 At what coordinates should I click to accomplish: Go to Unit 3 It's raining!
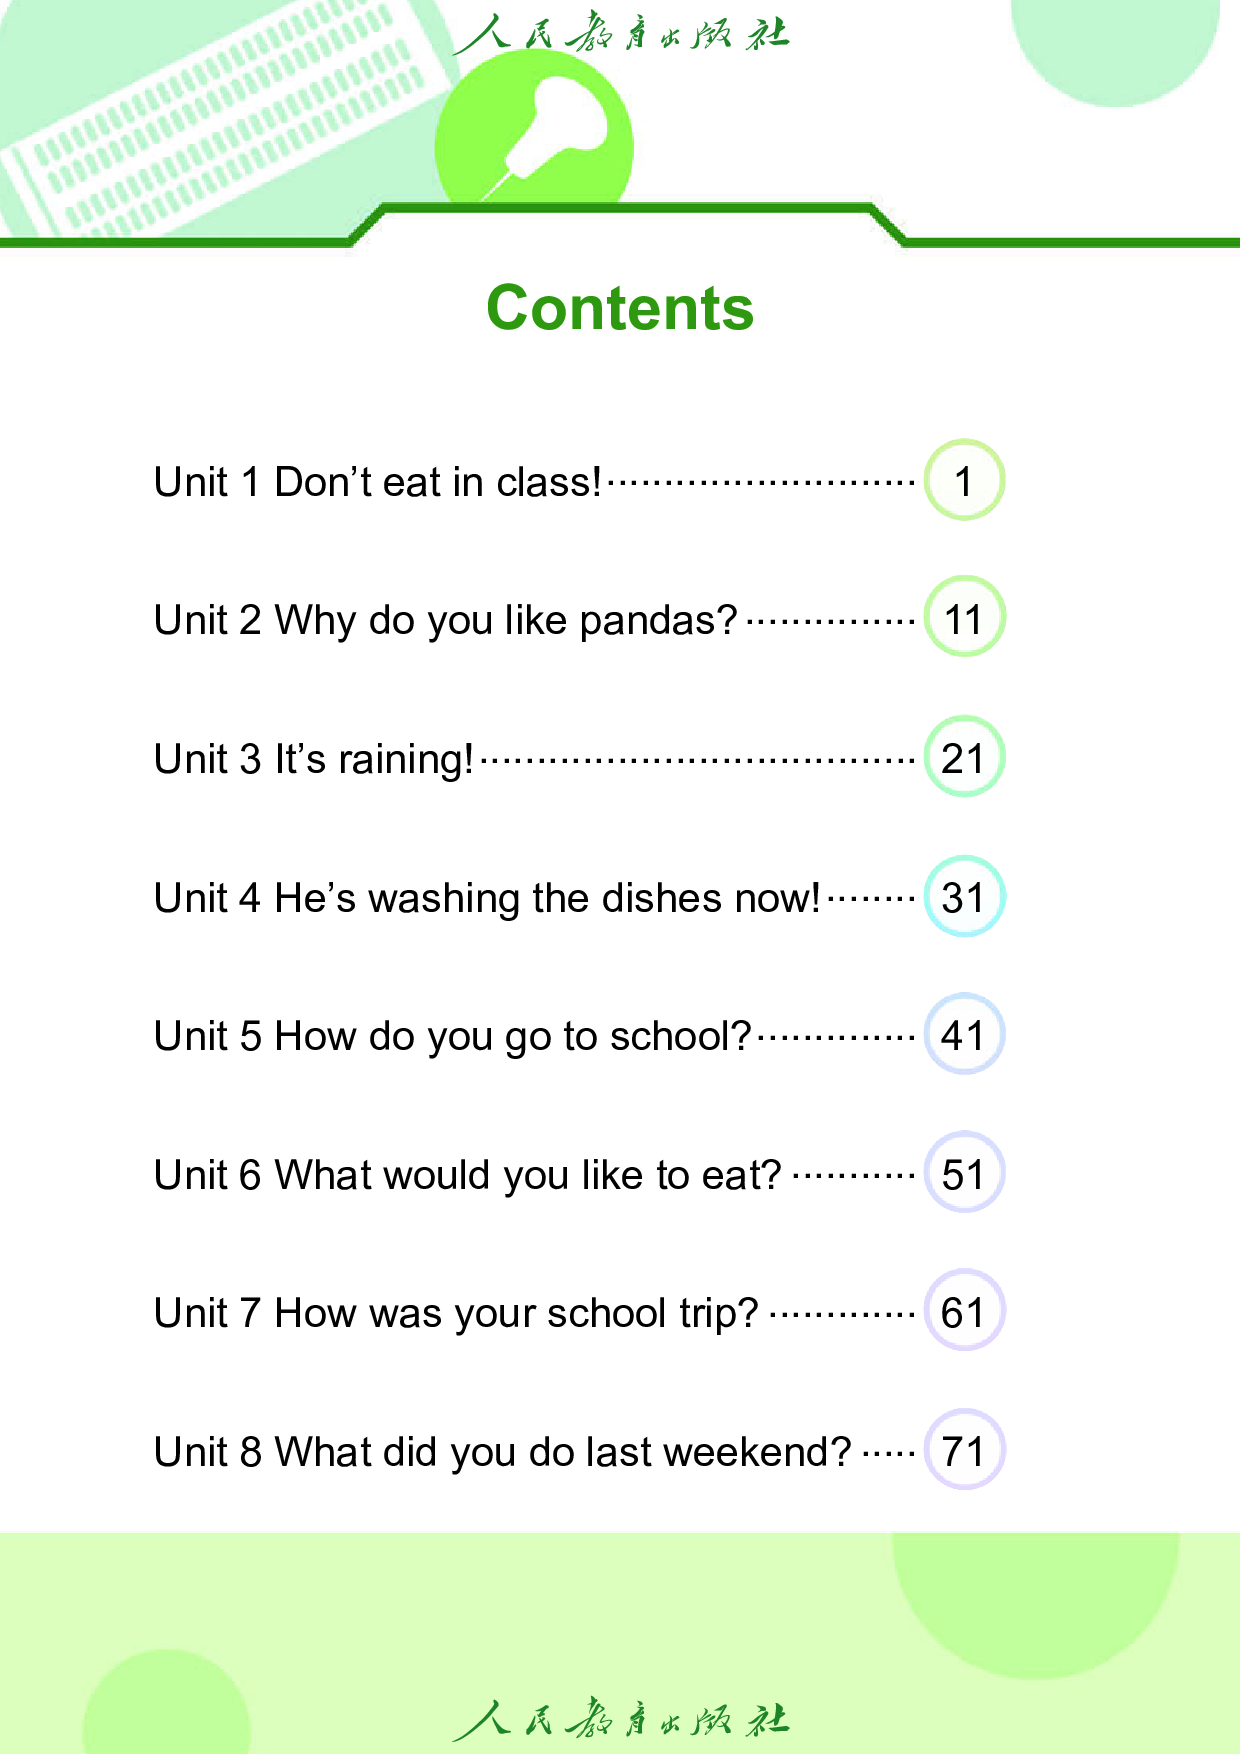[314, 759]
